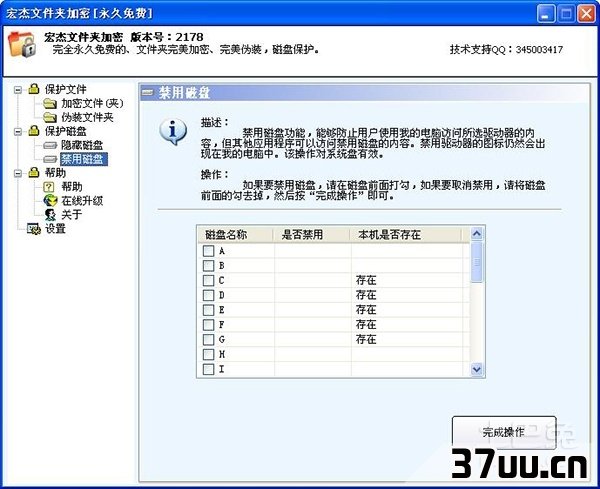Click the folder icon beside 加密文件(夹)
Image resolution: width=600 pixels, height=489 pixels.
50,103
